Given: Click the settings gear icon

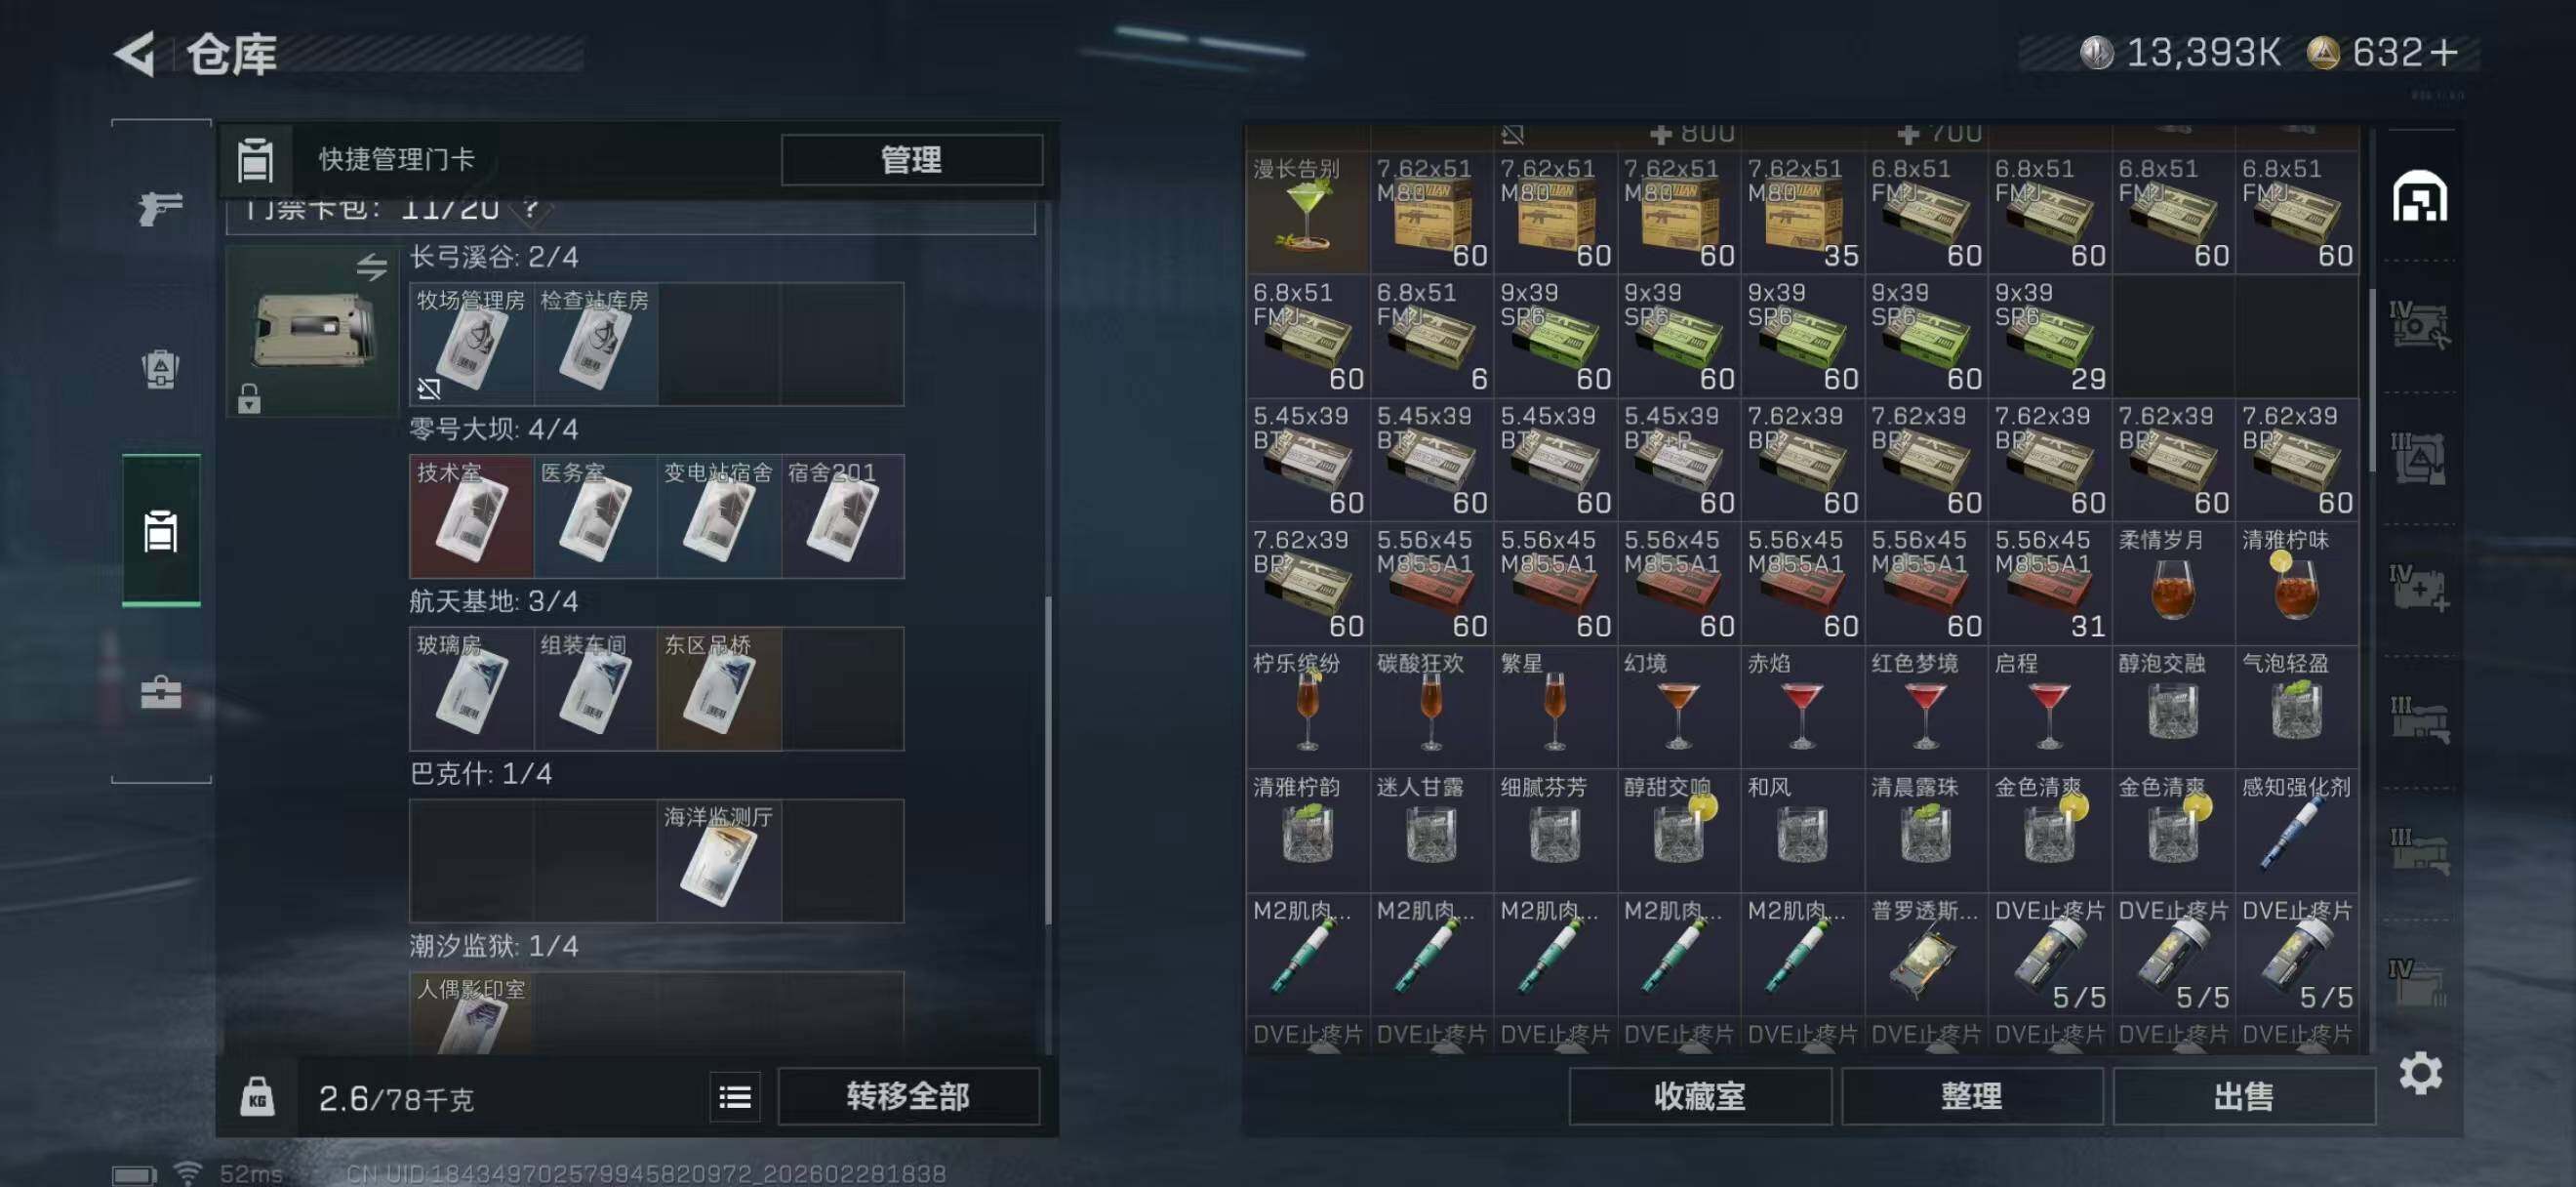Looking at the screenshot, I should 2421,1073.
